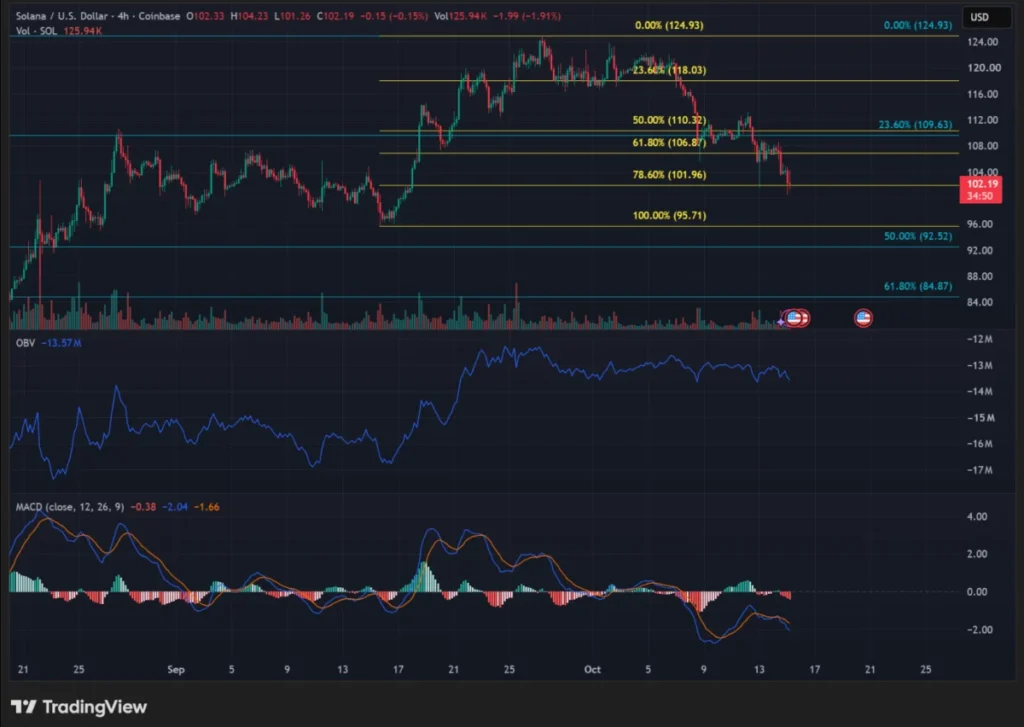Click the teal 50.00% (92.52) level label
The image size is (1024, 727).
click(918, 236)
